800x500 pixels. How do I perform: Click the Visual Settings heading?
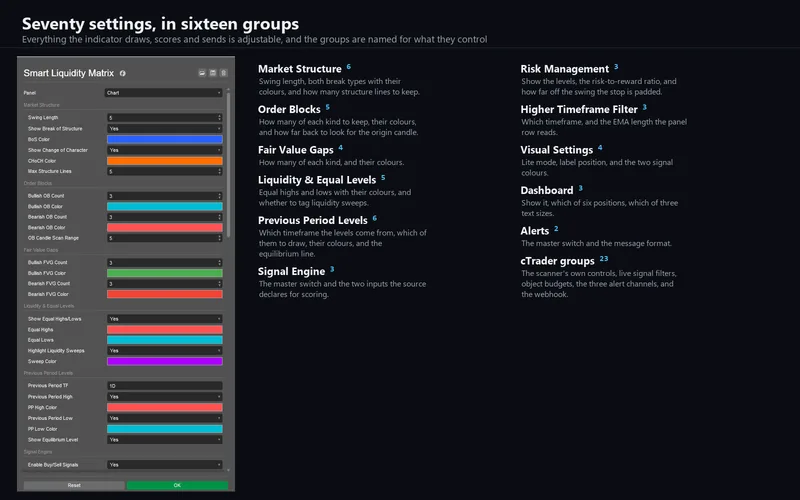556,150
